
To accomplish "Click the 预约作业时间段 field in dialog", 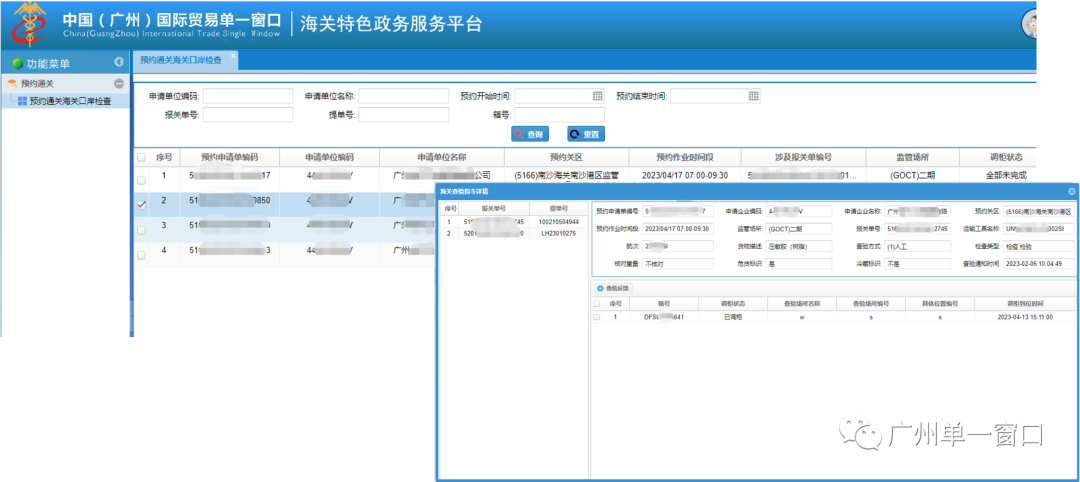I will (678, 229).
